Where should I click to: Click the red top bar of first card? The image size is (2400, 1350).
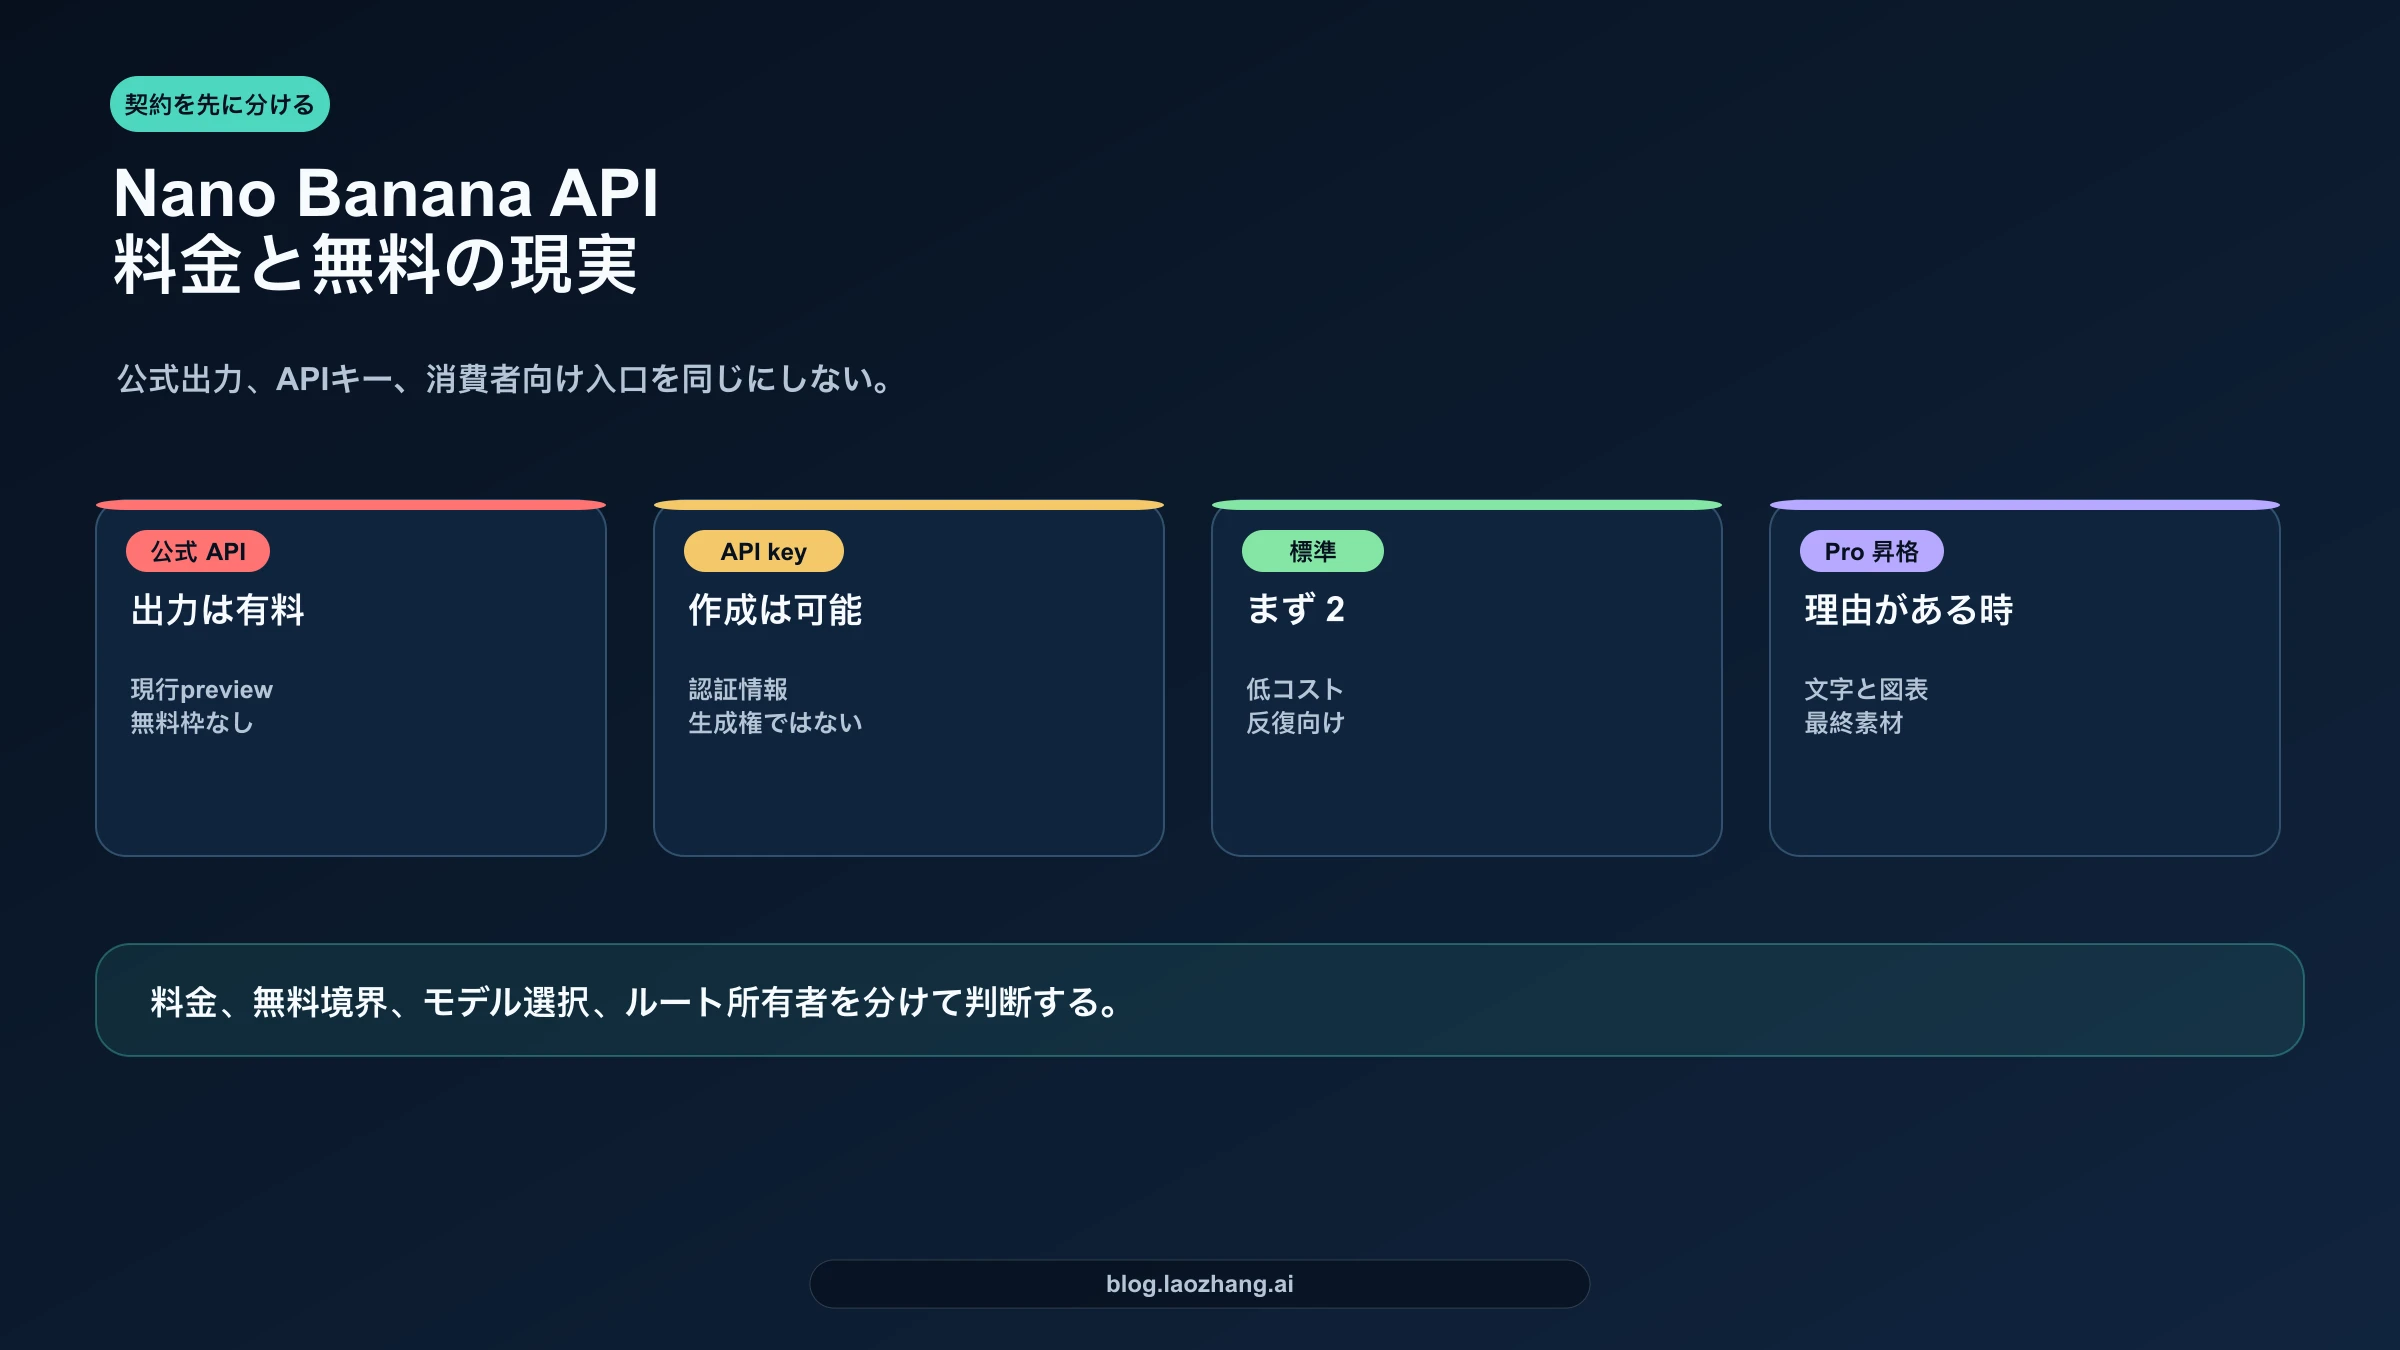[350, 505]
